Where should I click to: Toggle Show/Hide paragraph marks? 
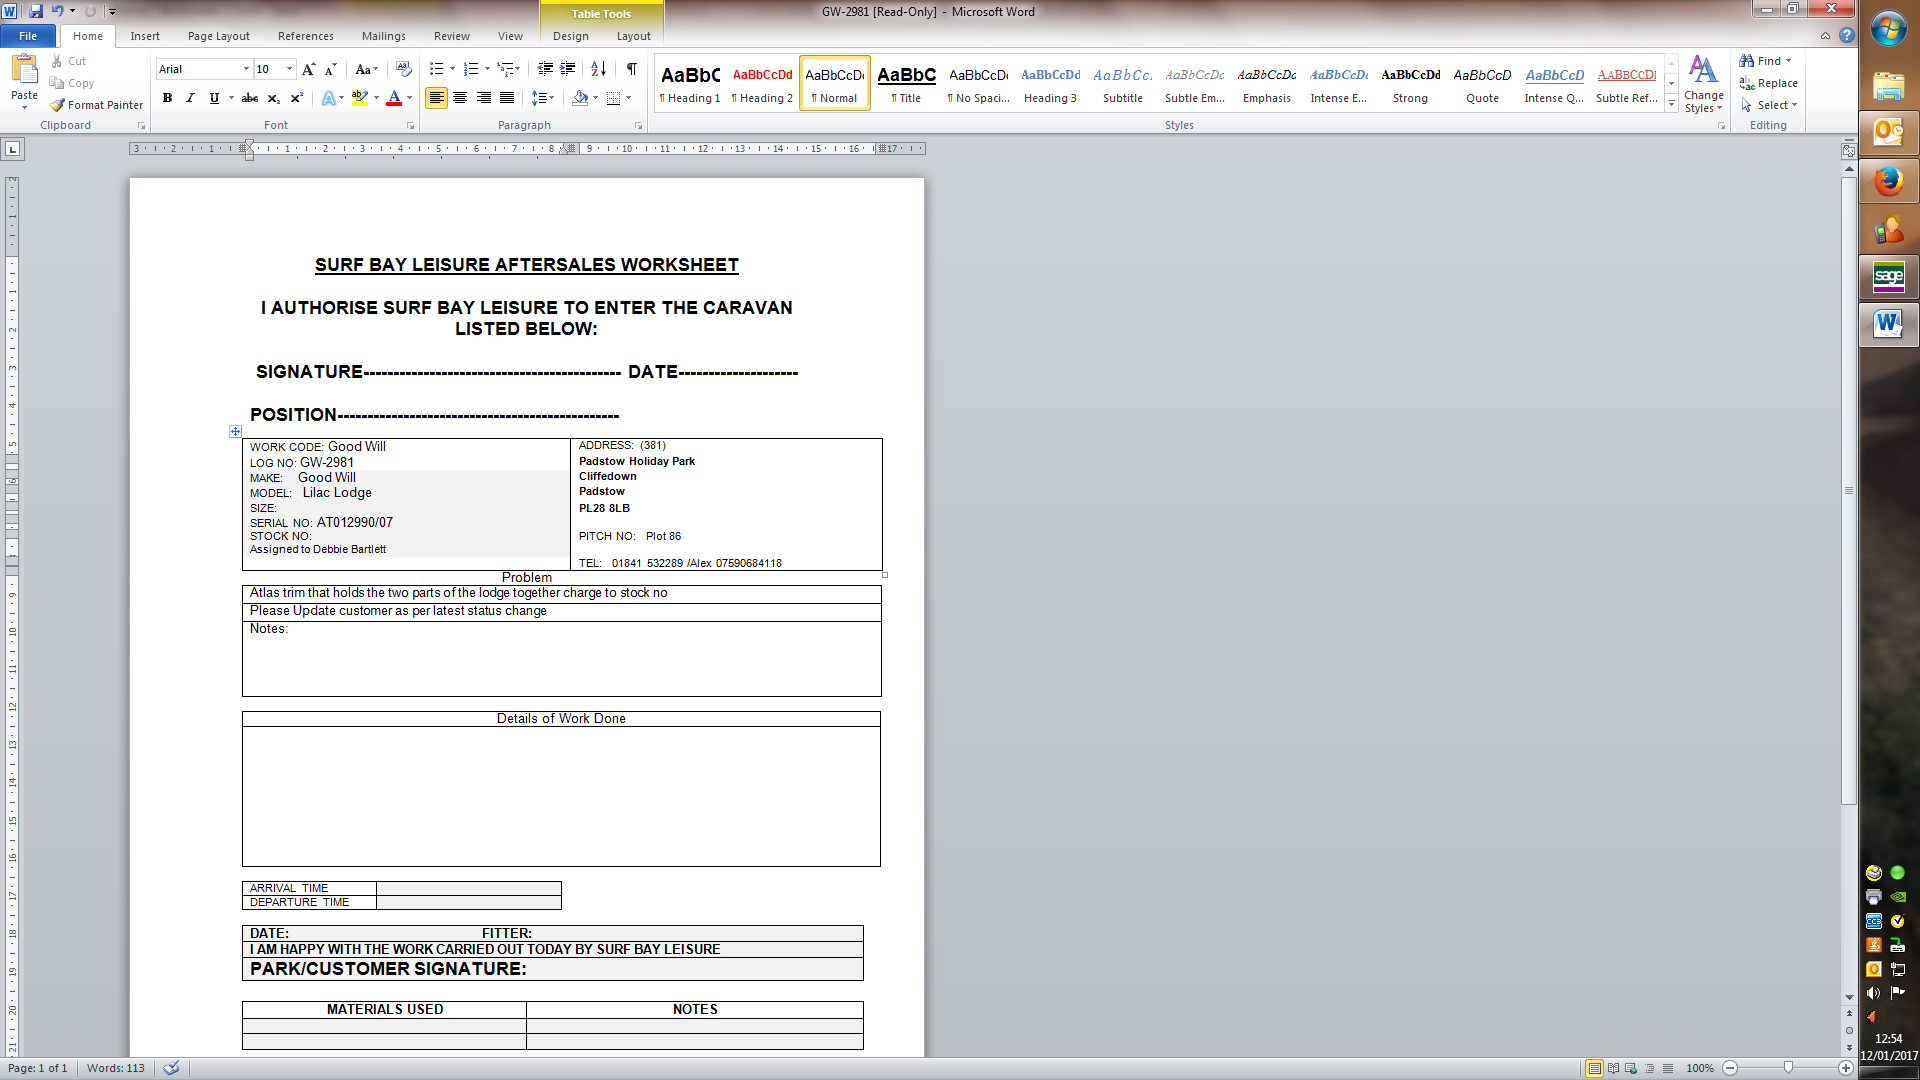pyautogui.click(x=632, y=69)
